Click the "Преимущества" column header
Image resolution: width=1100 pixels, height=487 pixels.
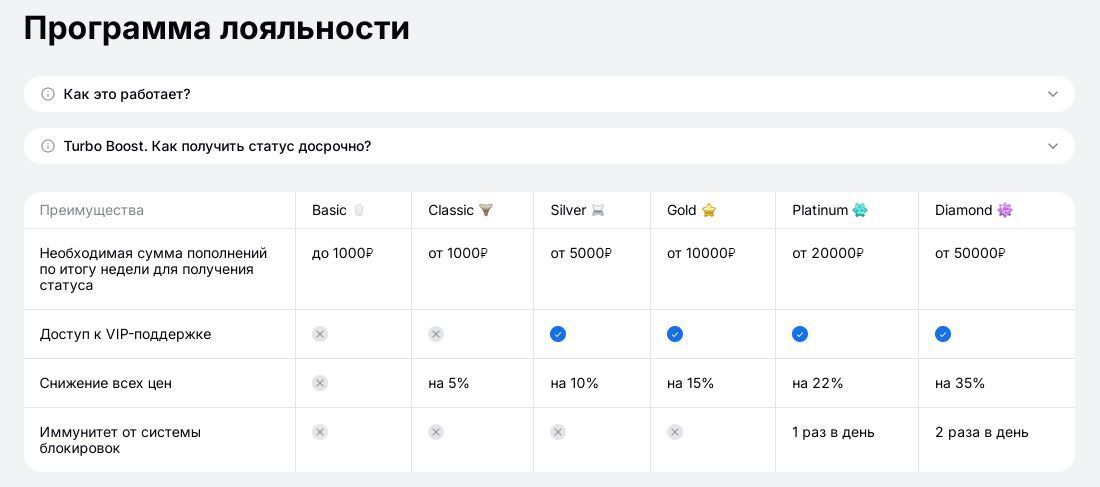click(x=92, y=210)
